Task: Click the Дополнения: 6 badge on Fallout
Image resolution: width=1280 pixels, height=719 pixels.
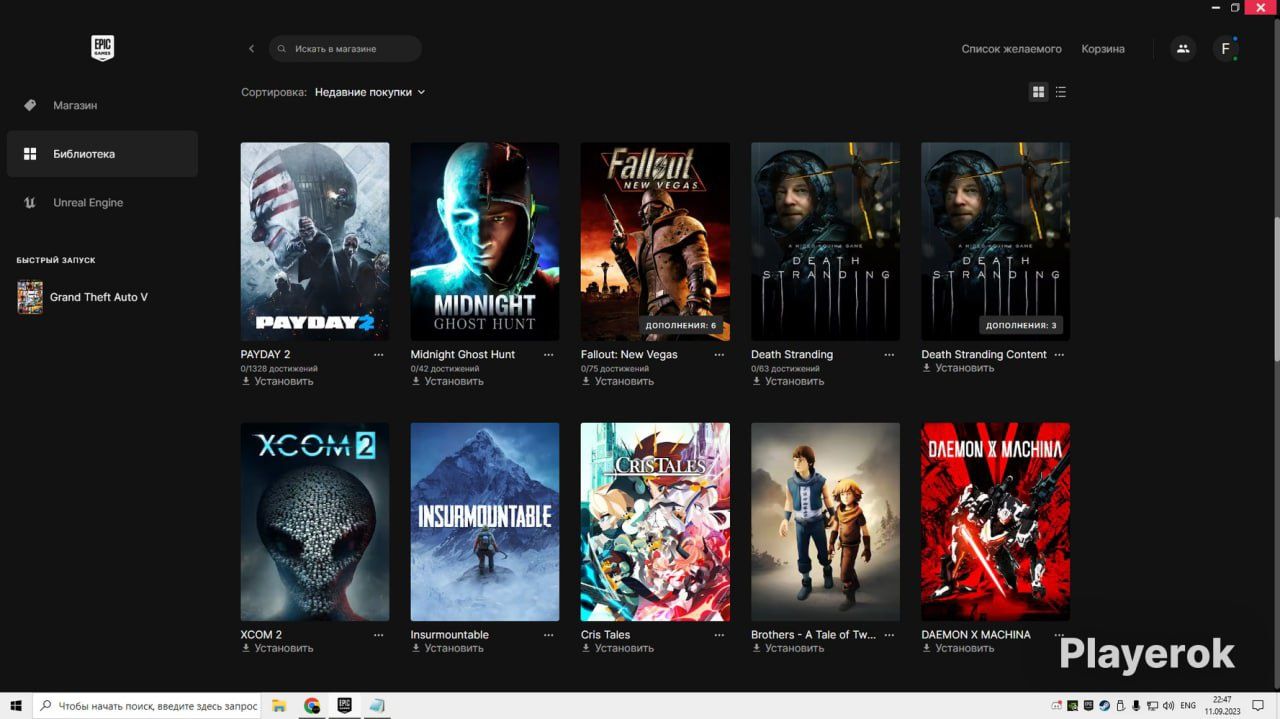Action: (681, 326)
